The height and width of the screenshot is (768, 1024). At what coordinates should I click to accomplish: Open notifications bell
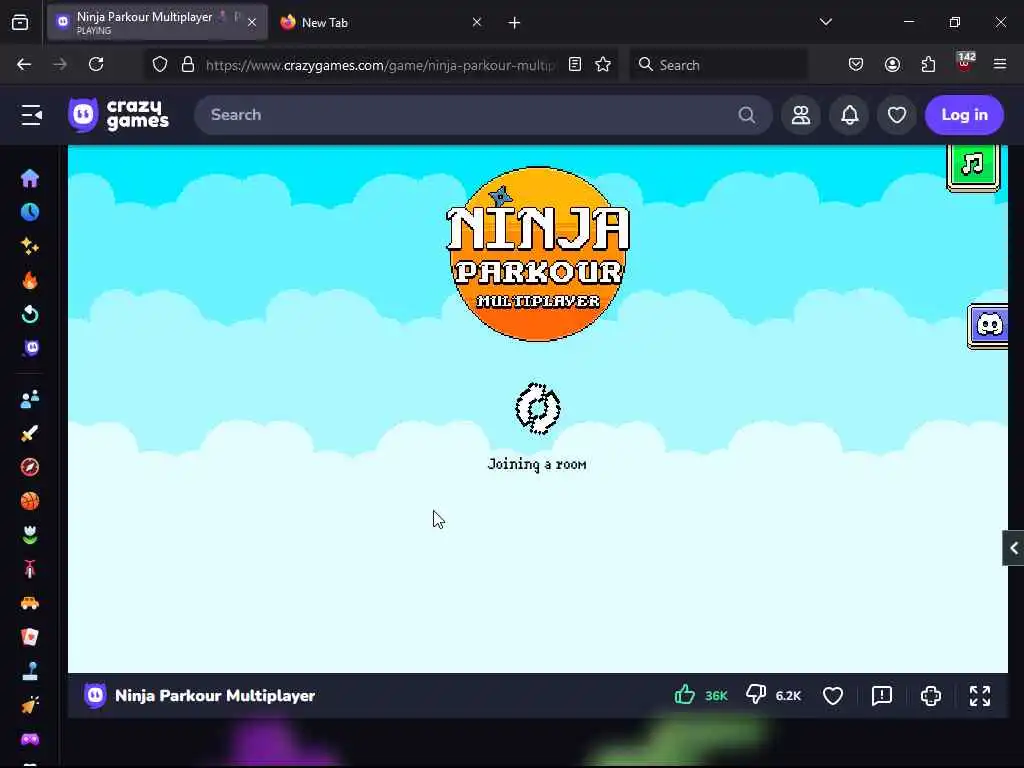pos(850,115)
